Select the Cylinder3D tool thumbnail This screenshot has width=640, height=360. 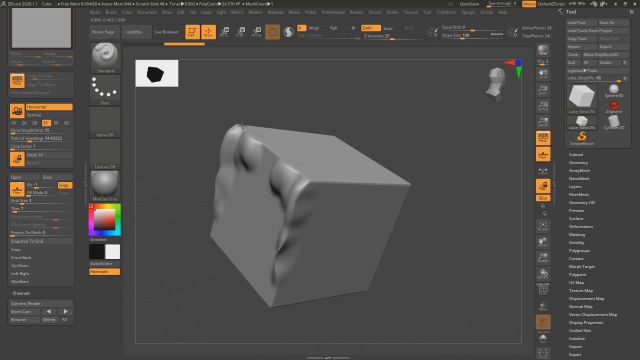613,122
